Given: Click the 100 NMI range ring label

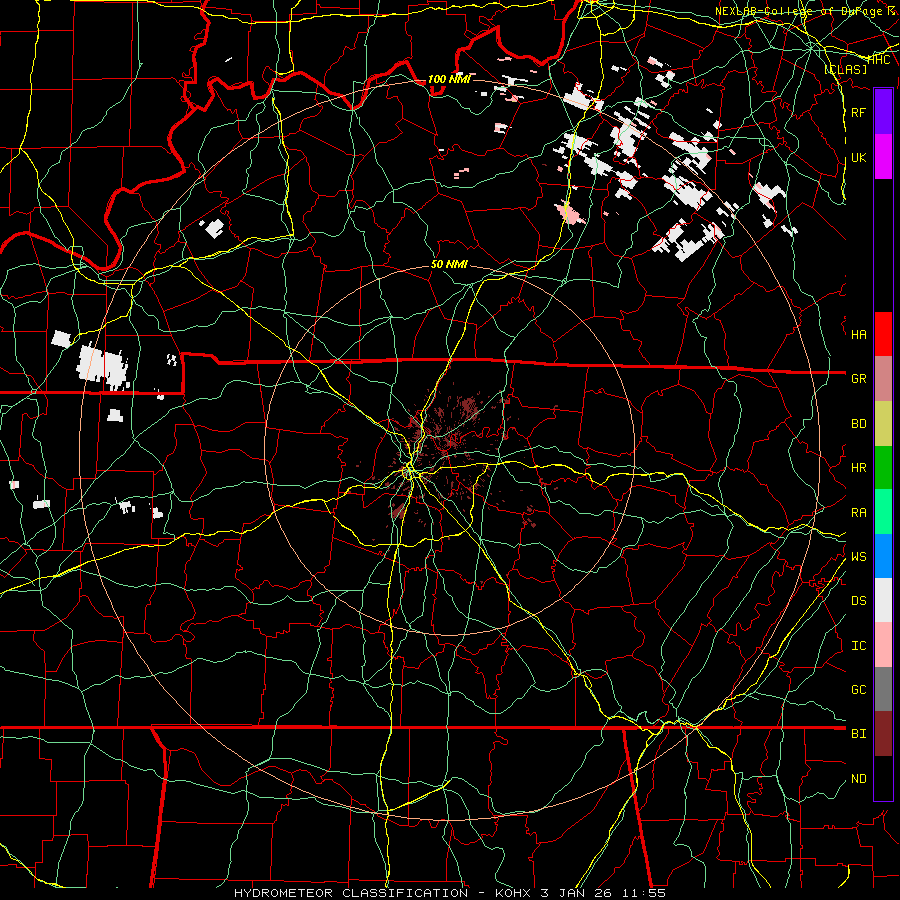Looking at the screenshot, I should 449,79.
